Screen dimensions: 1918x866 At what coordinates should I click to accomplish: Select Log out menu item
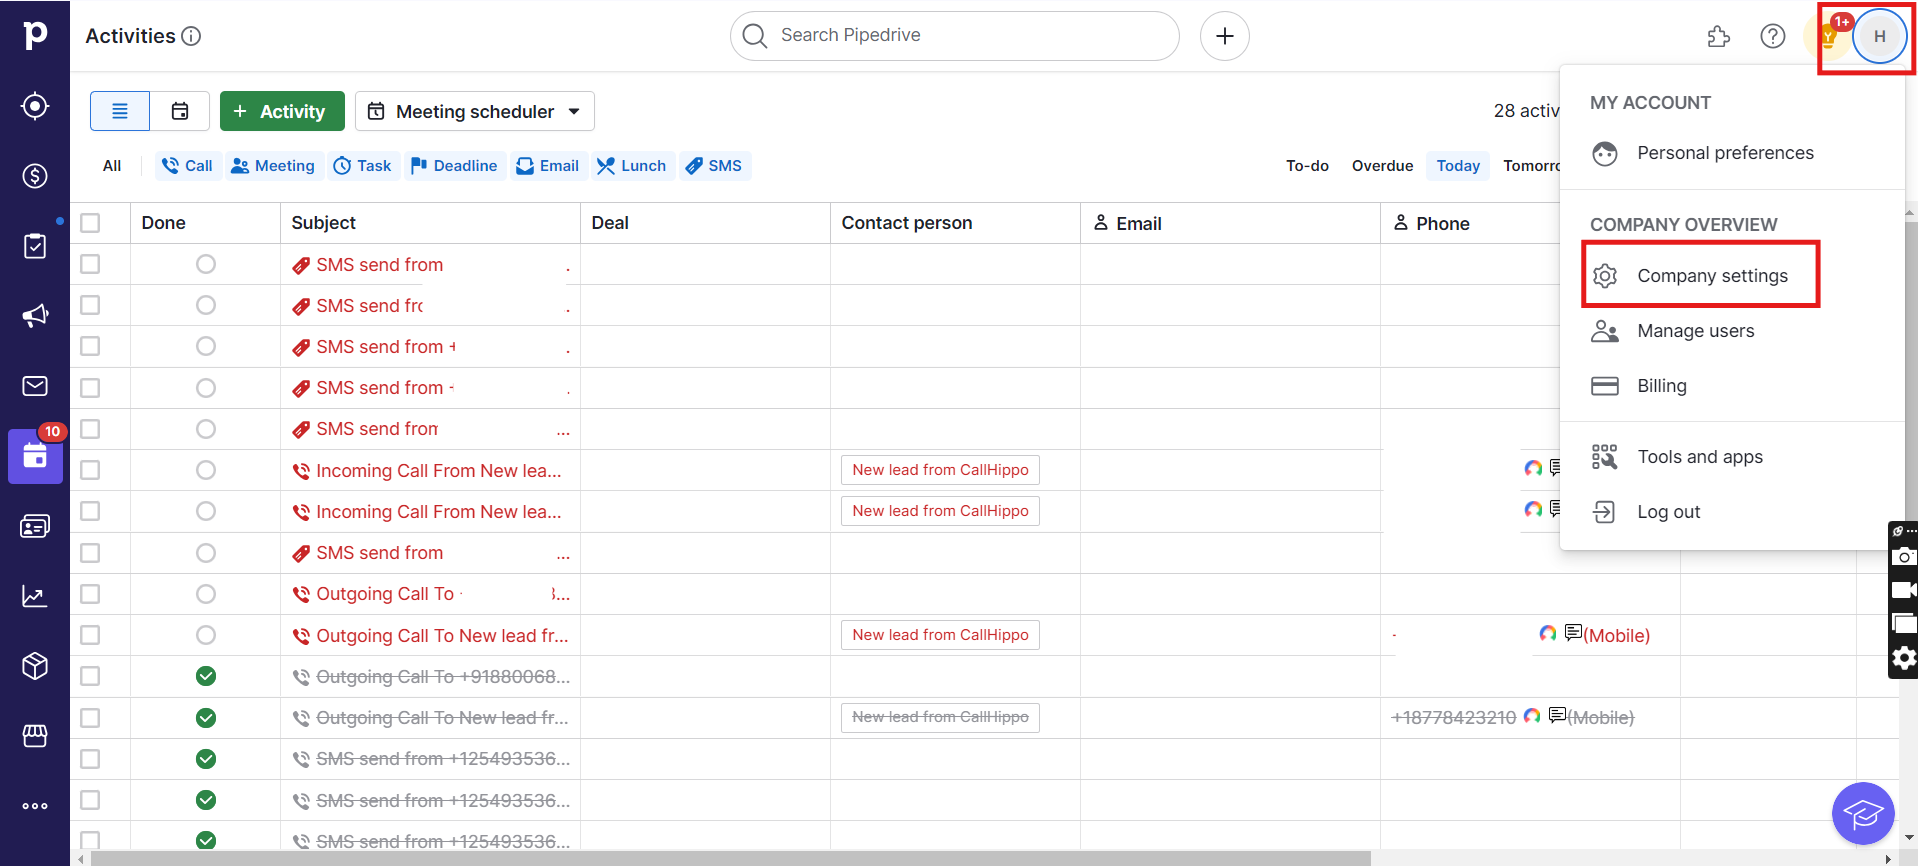pyautogui.click(x=1732, y=512)
